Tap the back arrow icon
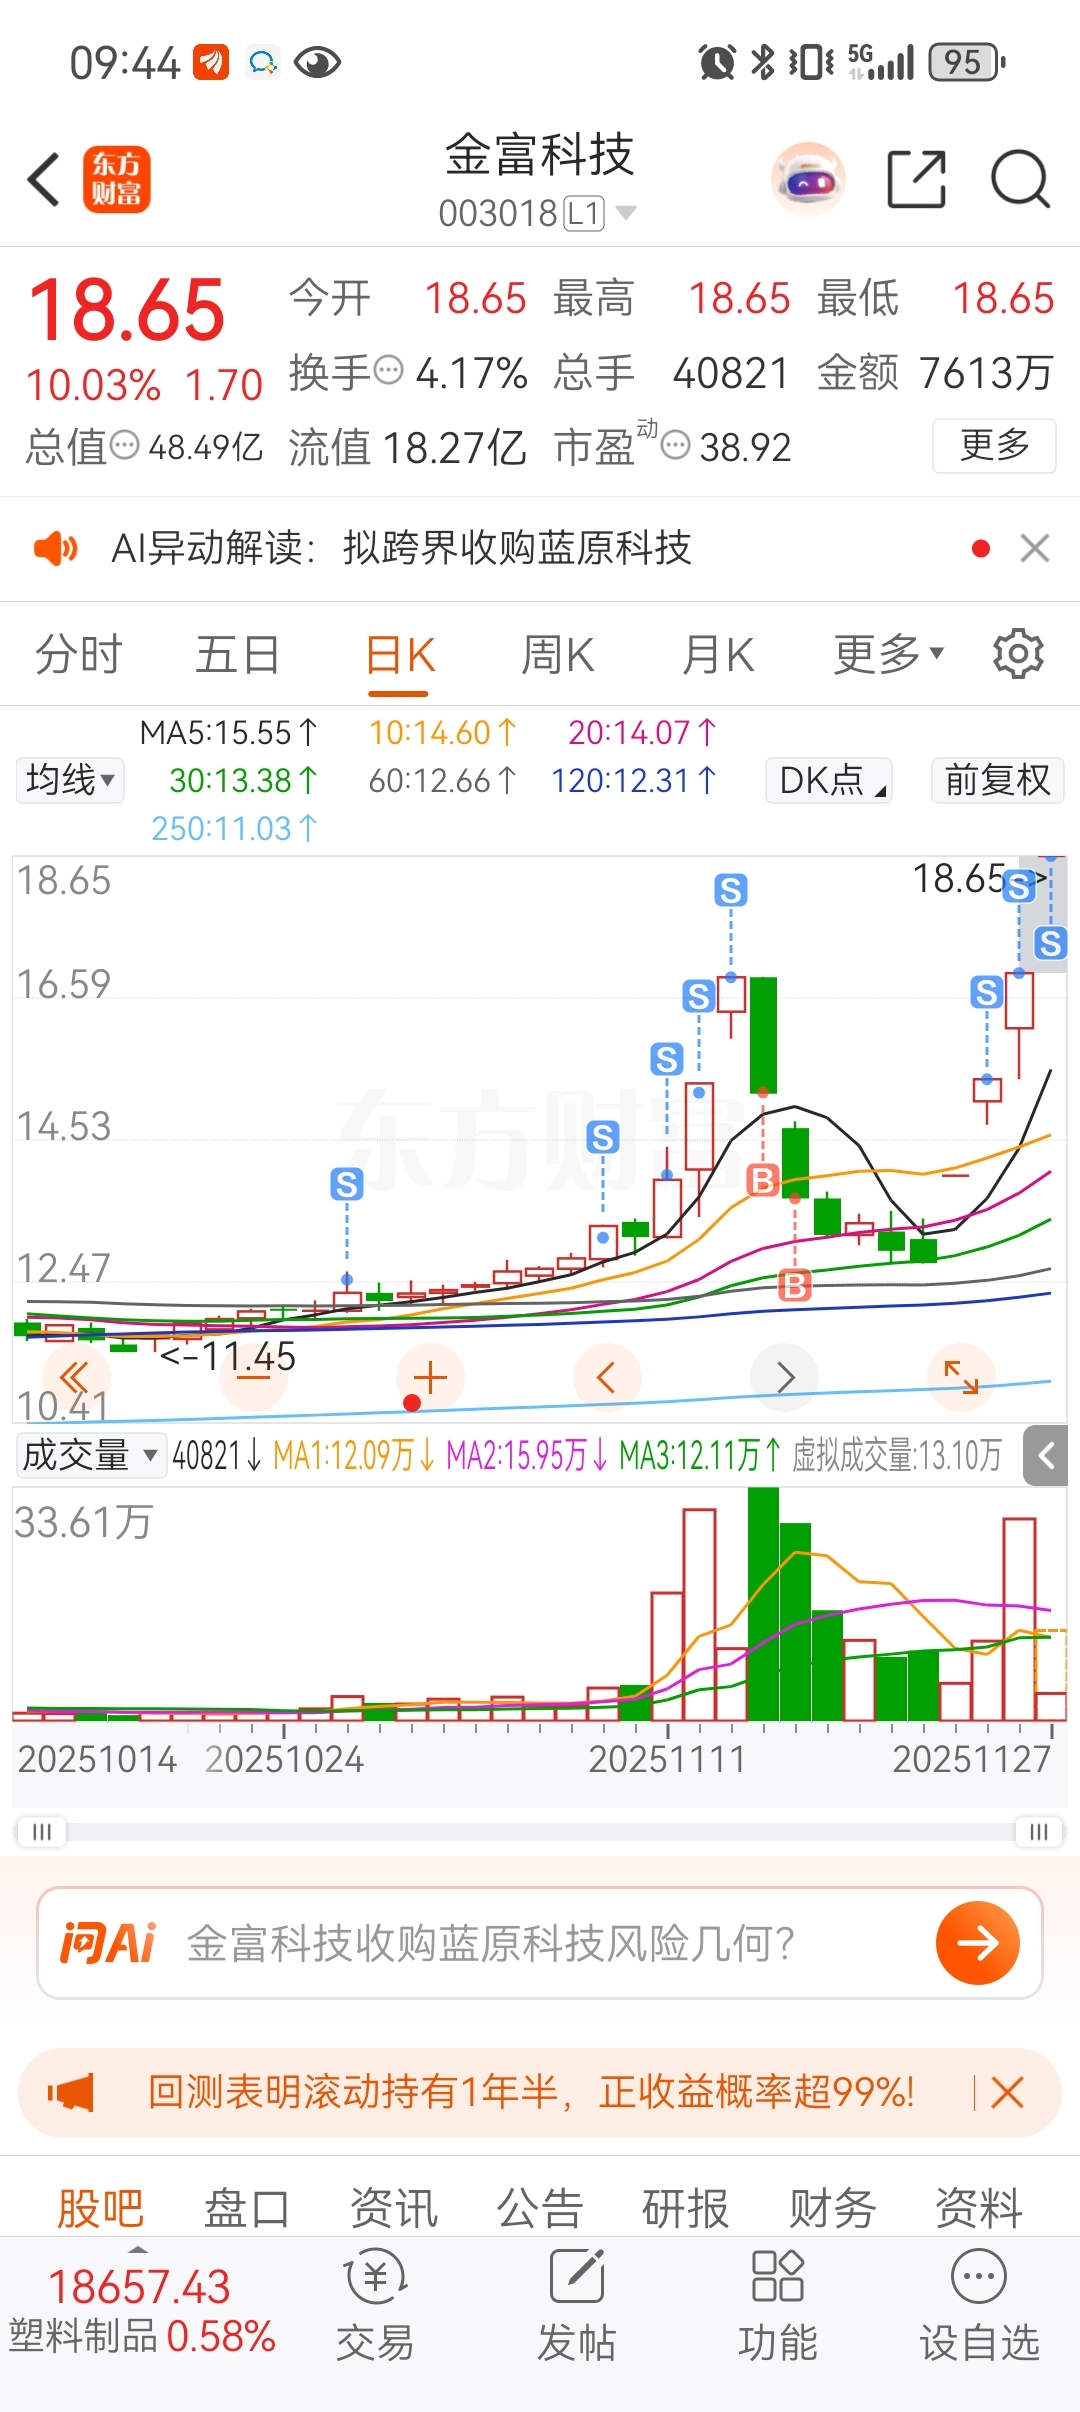The width and height of the screenshot is (1080, 2412). click(44, 180)
